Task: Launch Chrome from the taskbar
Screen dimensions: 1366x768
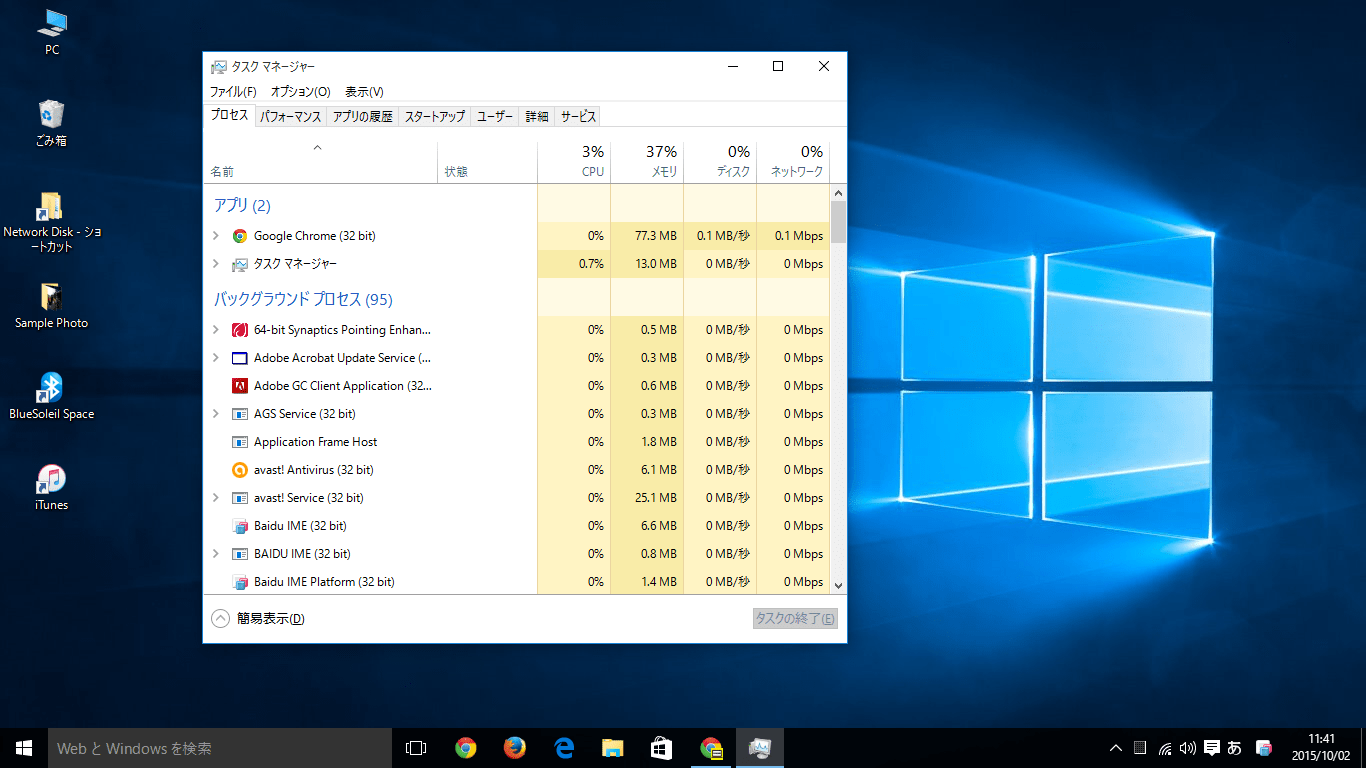Action: point(465,748)
